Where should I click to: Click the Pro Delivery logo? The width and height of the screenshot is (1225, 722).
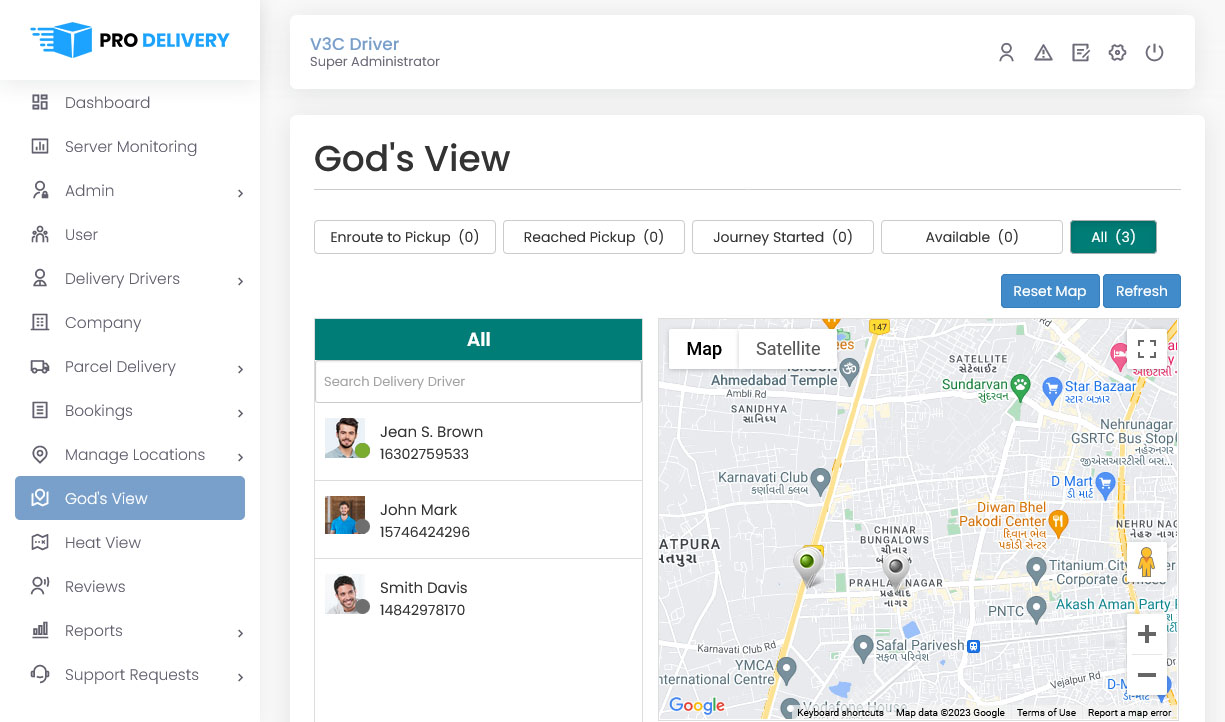[130, 40]
